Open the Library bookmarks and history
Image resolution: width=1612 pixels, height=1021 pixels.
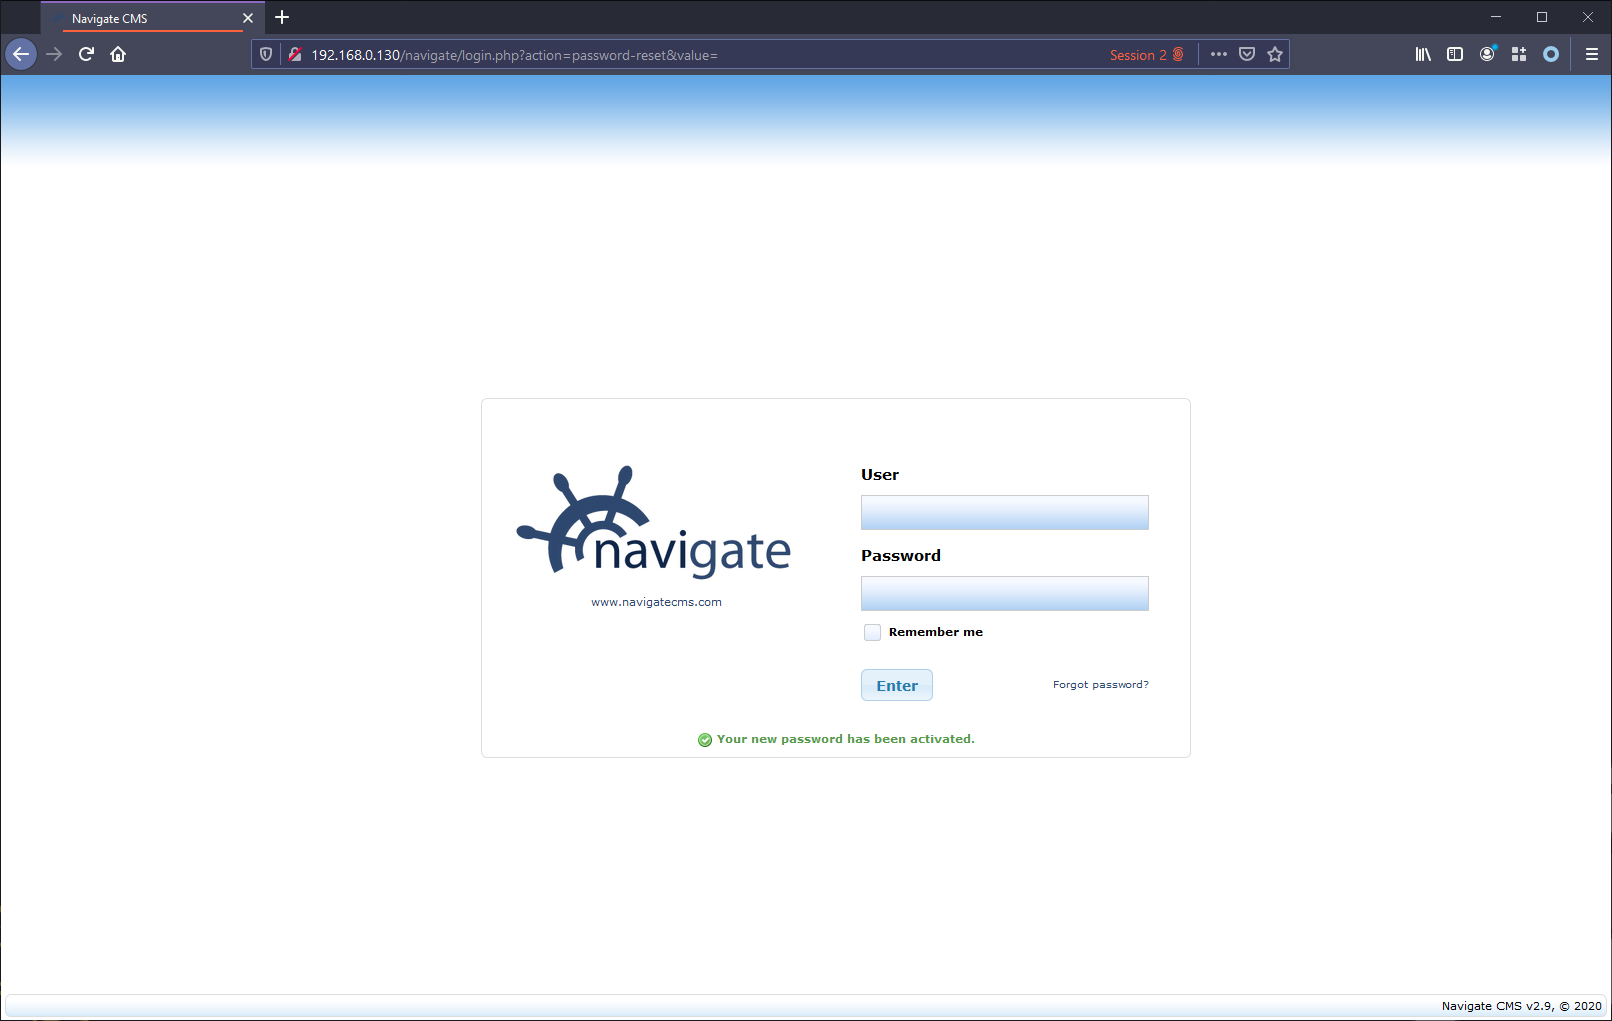(x=1423, y=55)
